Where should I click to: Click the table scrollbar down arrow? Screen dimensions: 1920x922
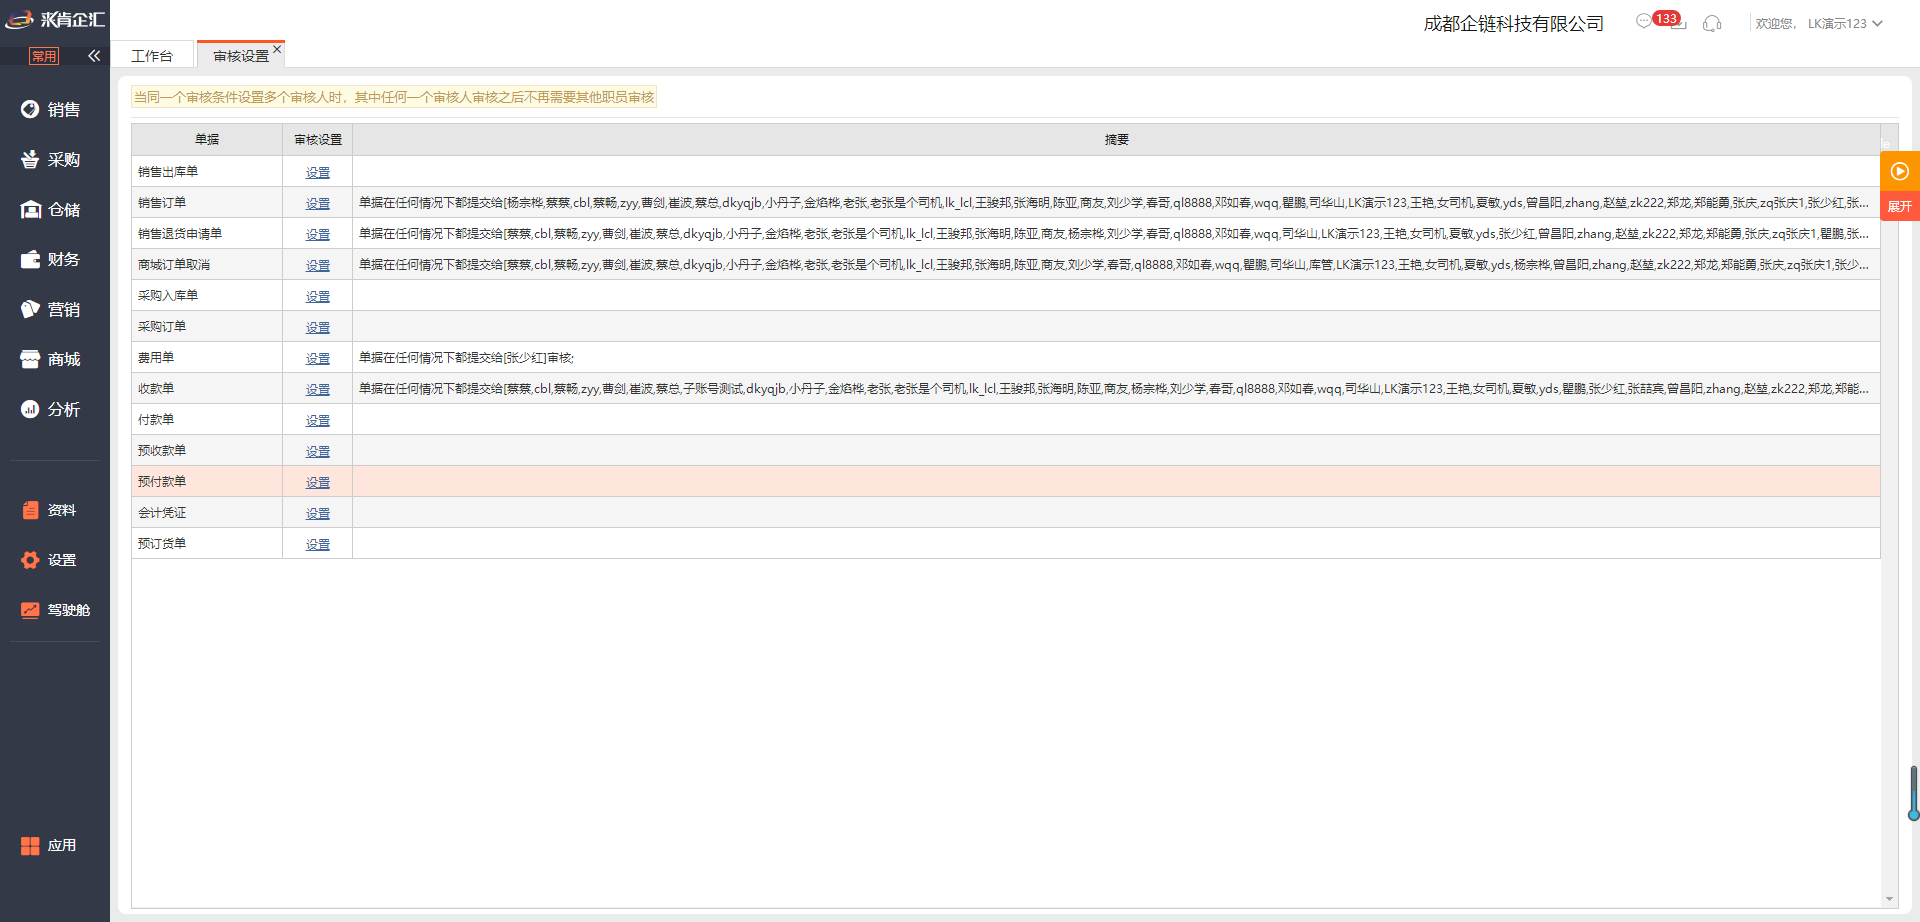coord(1889,899)
